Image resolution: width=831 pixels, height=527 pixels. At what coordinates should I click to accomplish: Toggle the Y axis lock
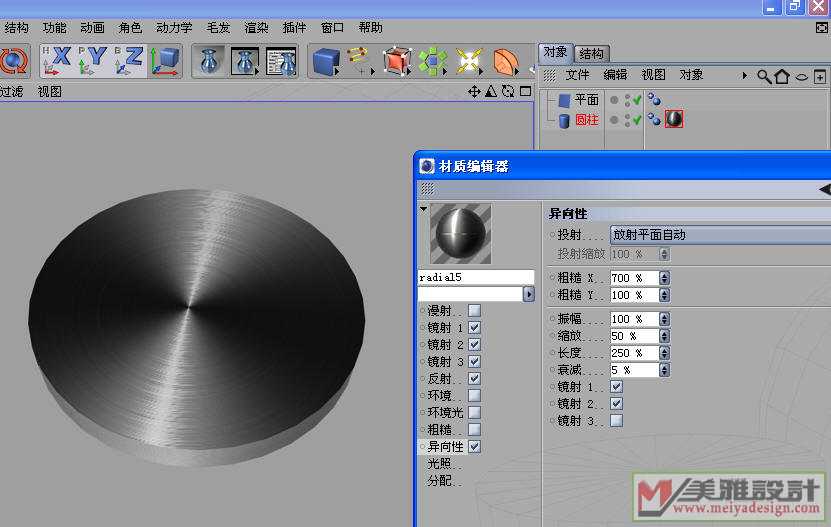pyautogui.click(x=93, y=61)
